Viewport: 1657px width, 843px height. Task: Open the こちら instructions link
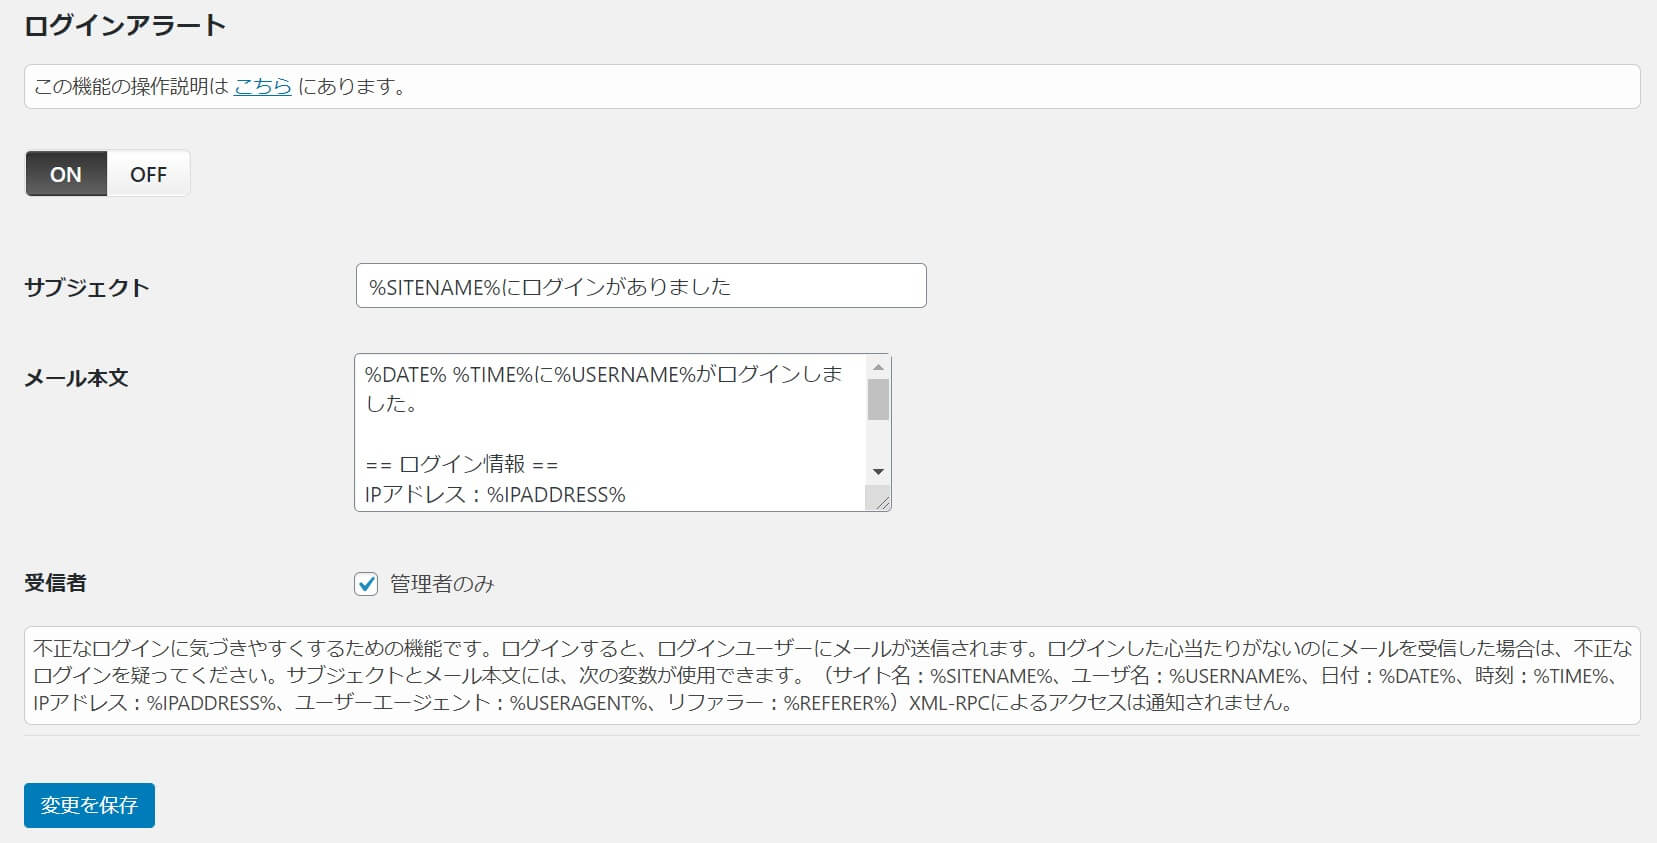[x=262, y=87]
